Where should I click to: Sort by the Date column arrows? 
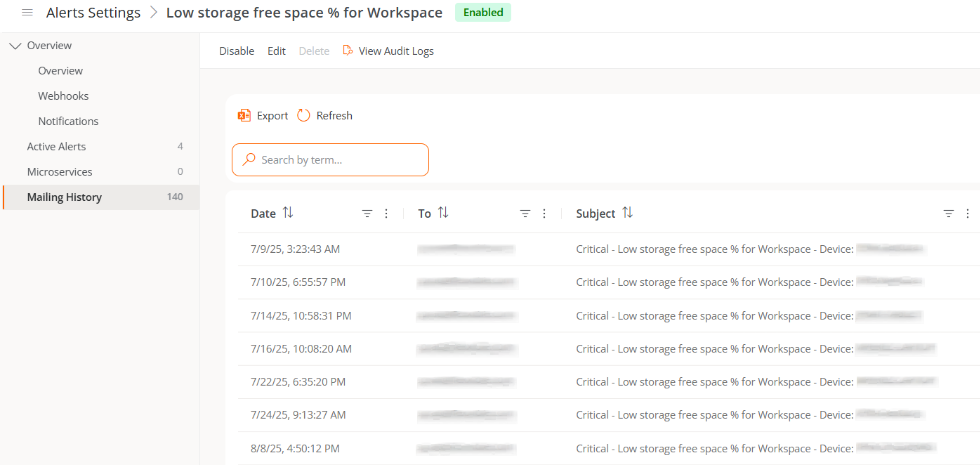(x=288, y=213)
